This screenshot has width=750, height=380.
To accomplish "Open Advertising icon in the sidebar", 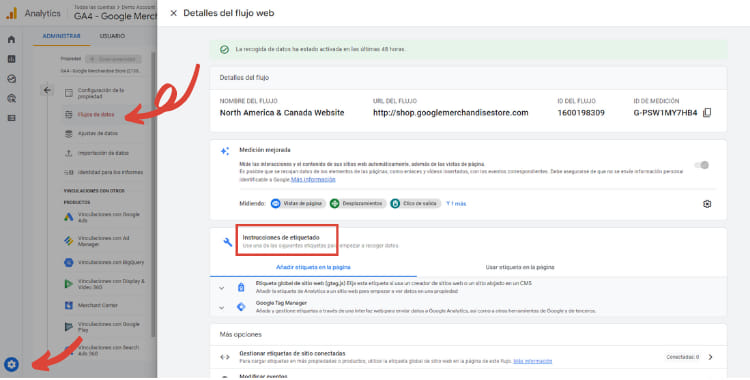I will click(x=11, y=98).
